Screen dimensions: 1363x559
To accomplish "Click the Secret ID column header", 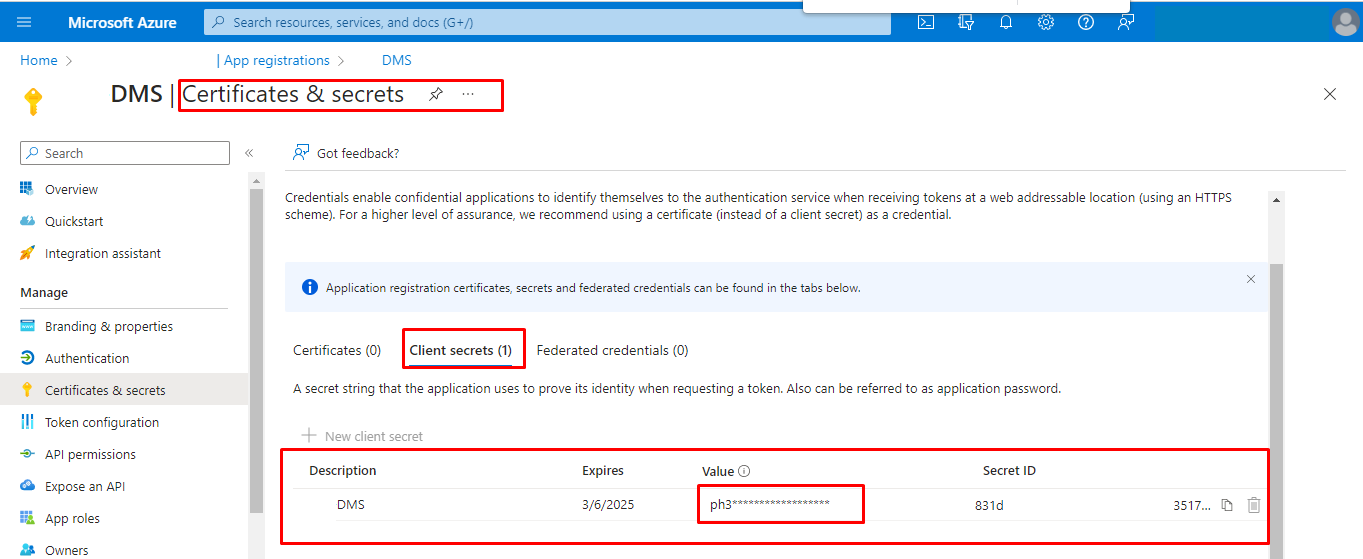I will (x=1009, y=470).
